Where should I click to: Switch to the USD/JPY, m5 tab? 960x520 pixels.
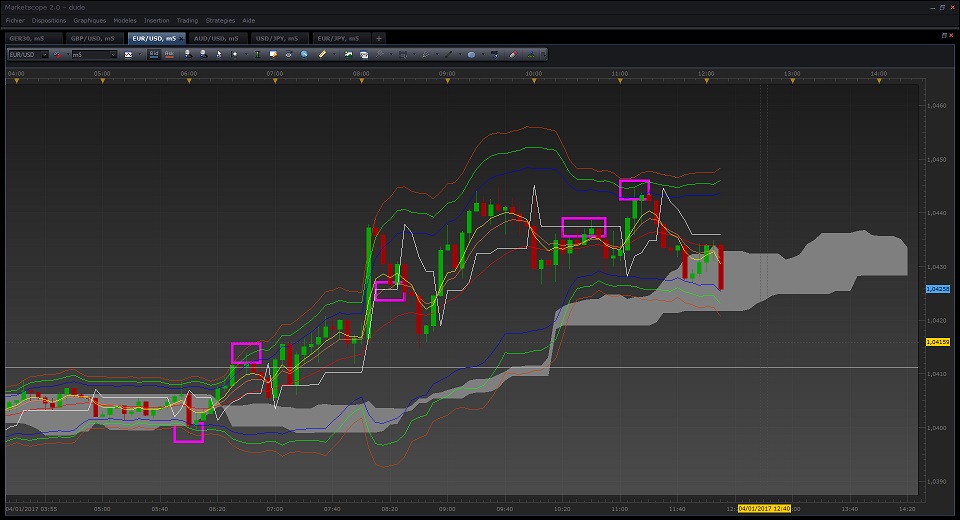point(280,38)
